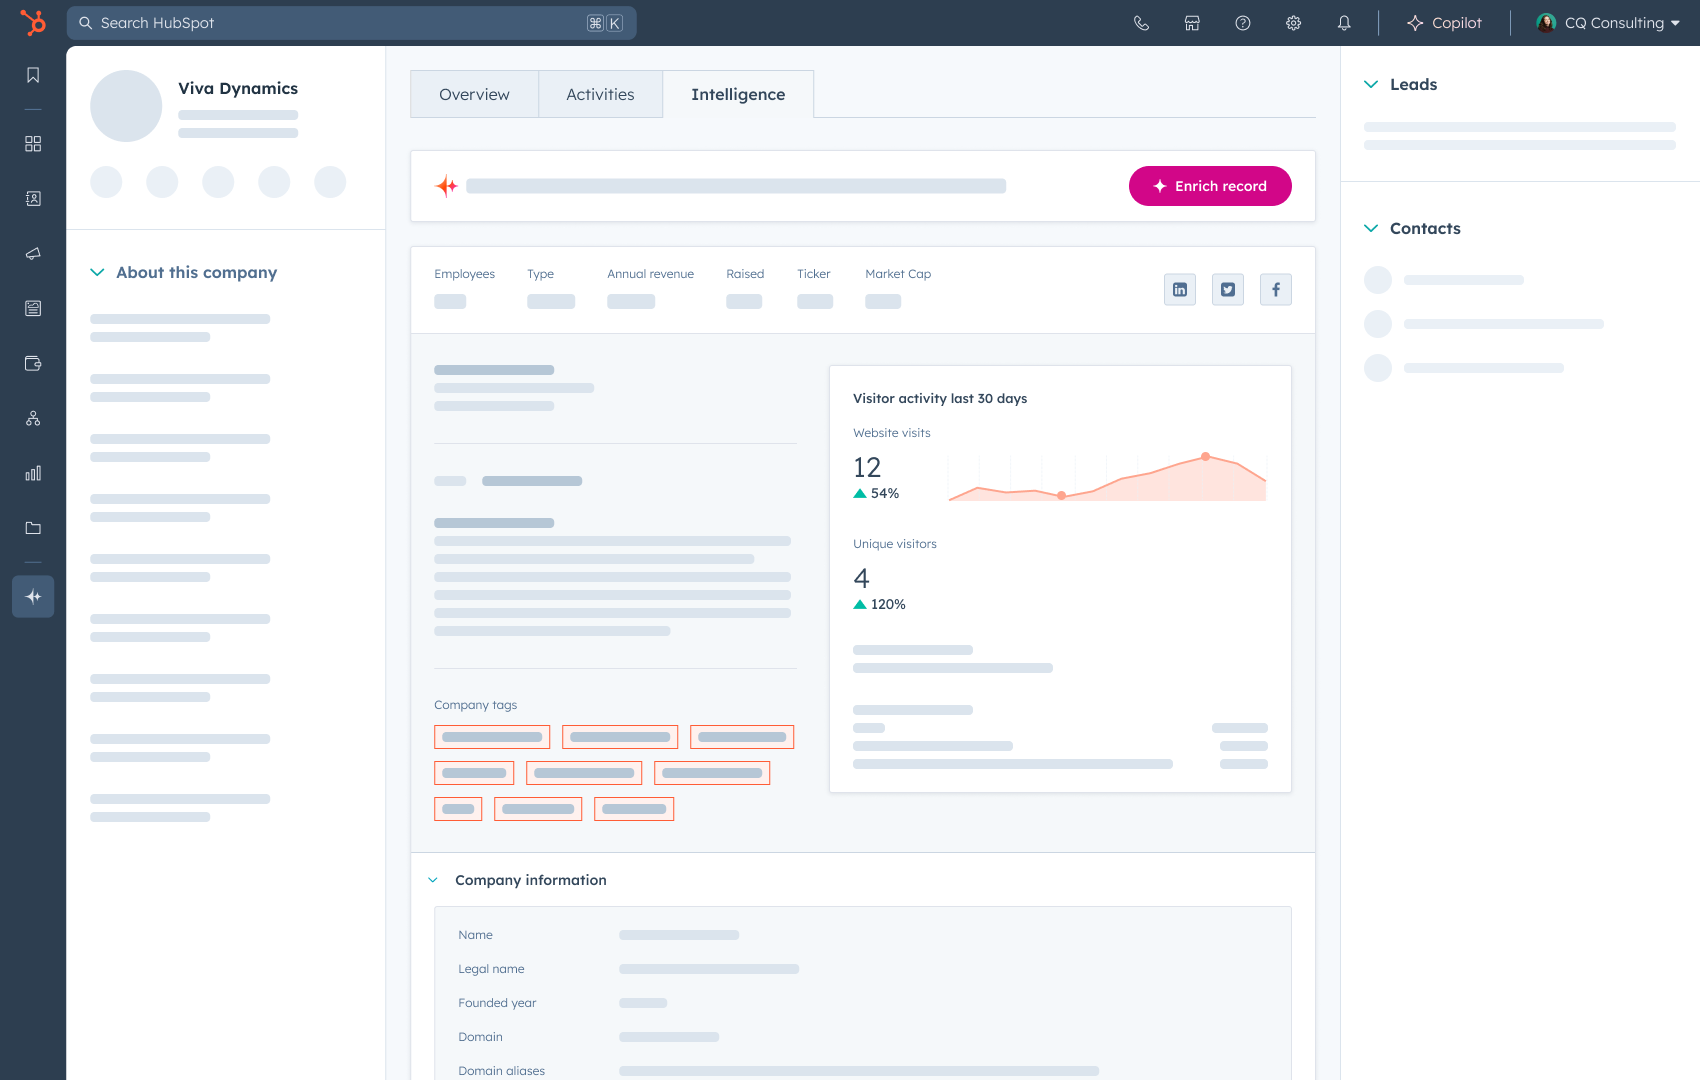Open the marketing megaphone icon

(x=33, y=254)
